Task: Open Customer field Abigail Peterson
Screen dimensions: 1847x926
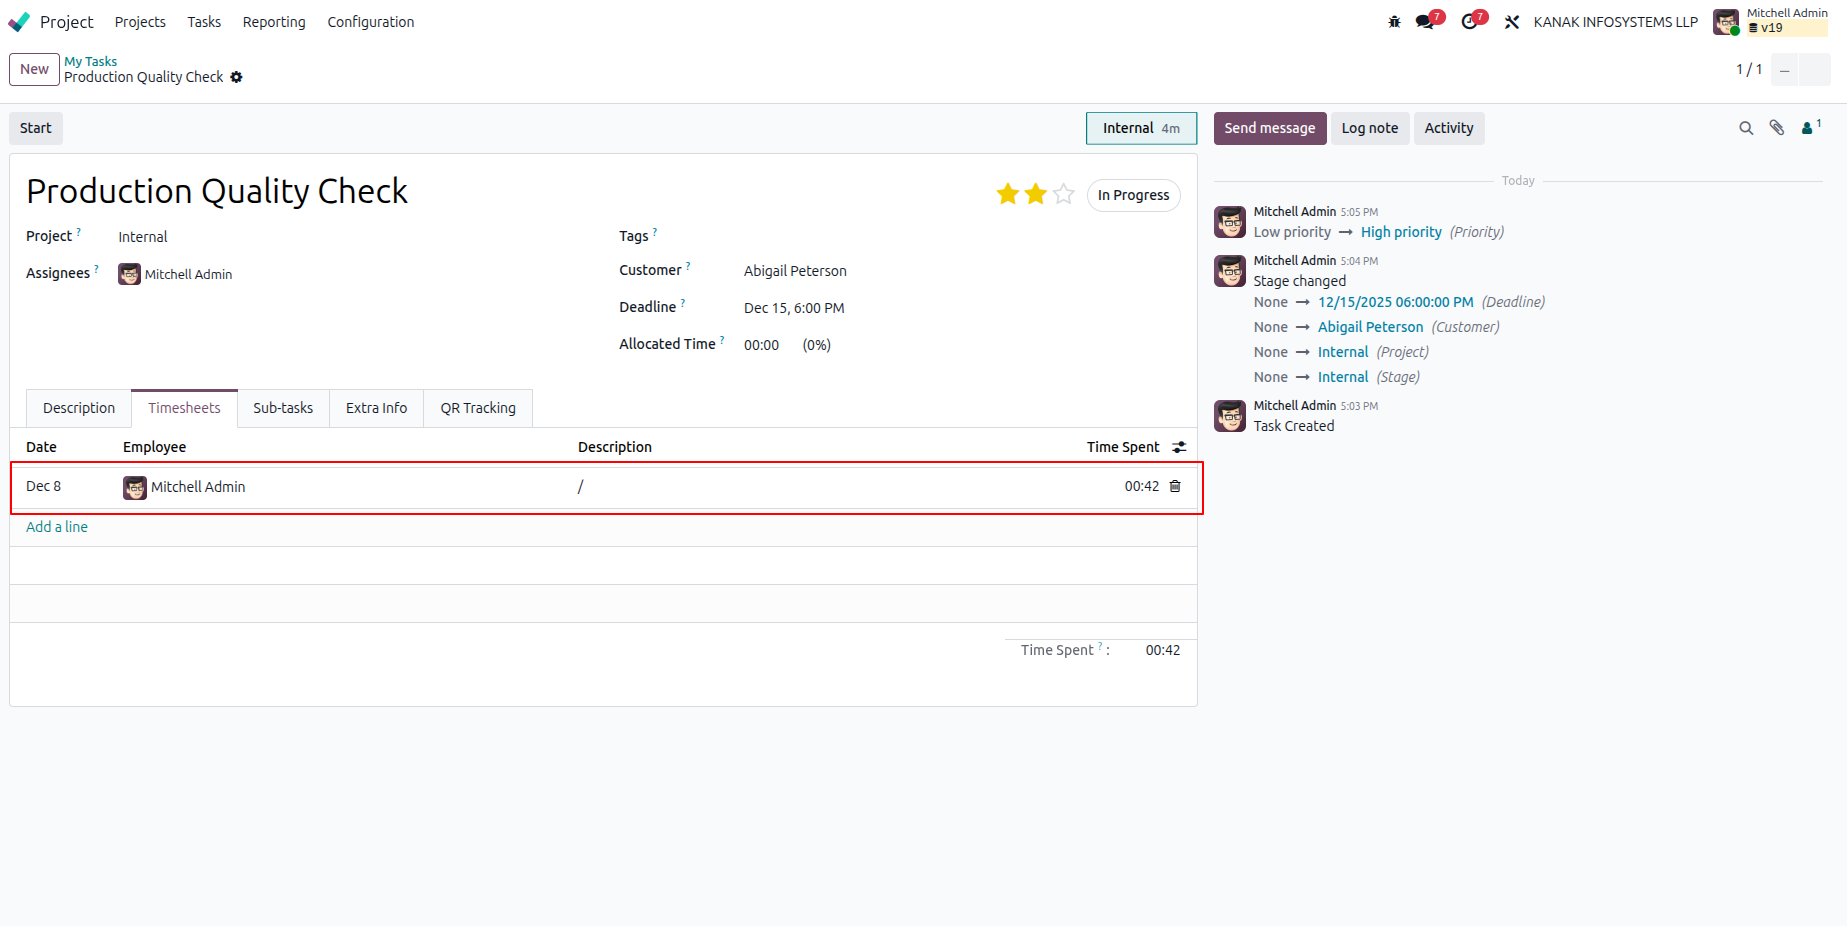Action: 795,271
